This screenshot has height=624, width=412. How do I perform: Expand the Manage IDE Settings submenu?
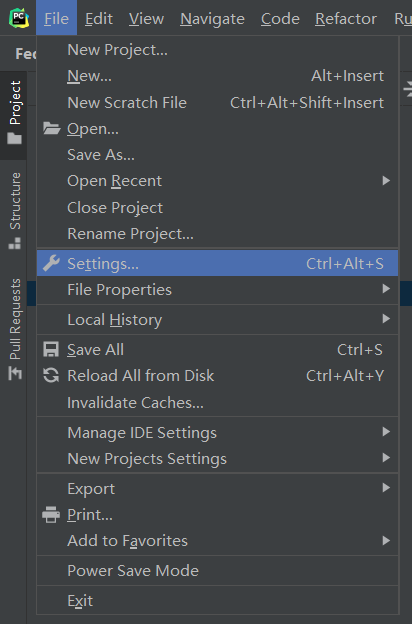(218, 433)
